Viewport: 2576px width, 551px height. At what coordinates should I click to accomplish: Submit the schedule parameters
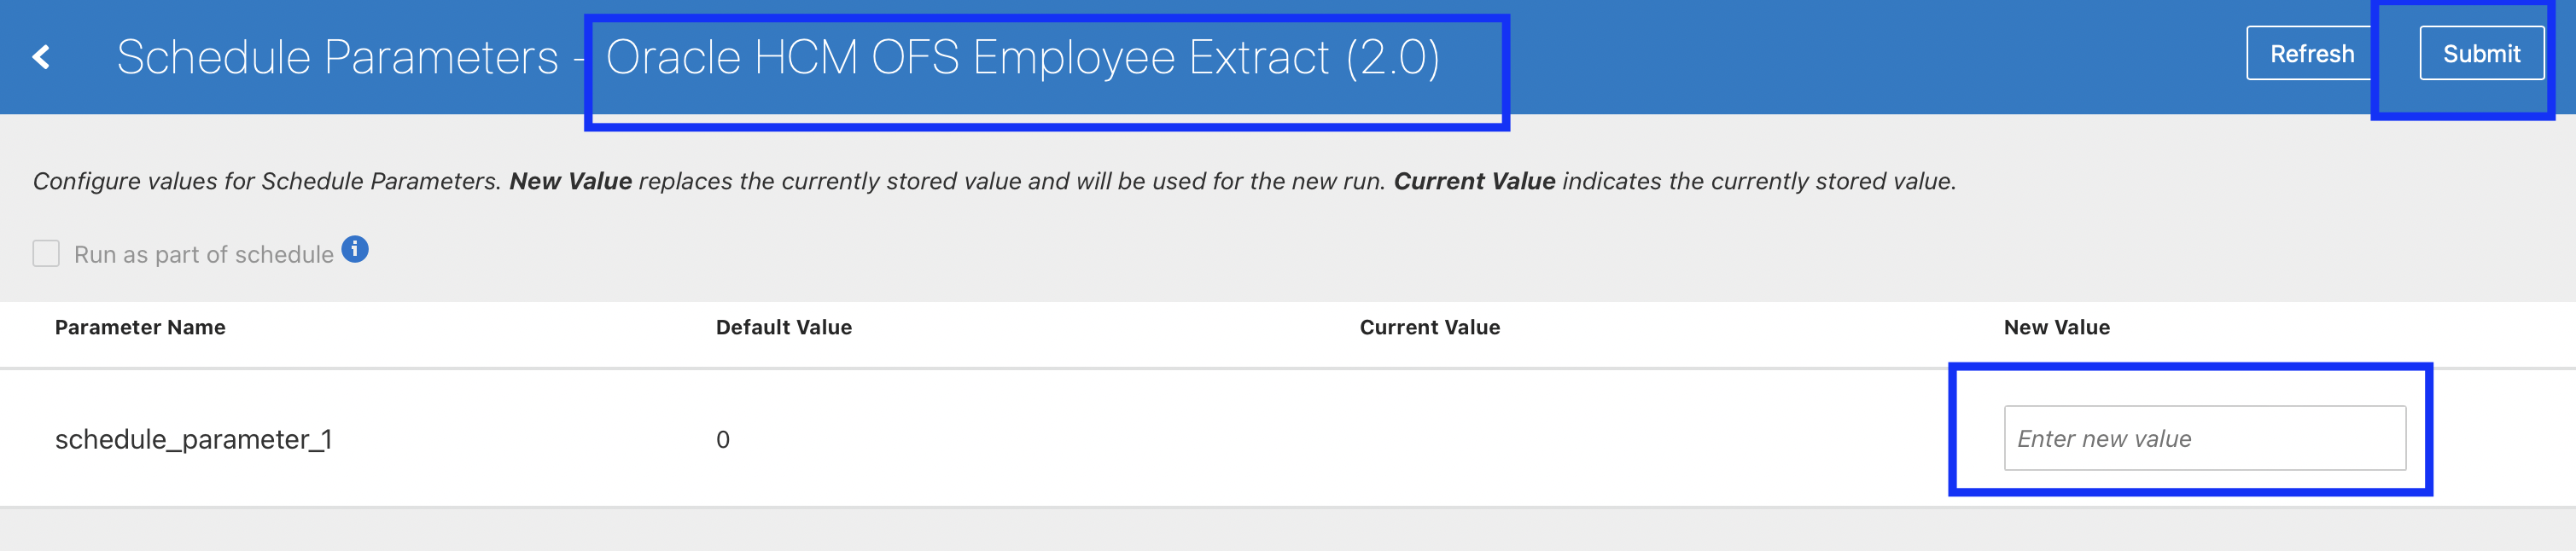tap(2481, 54)
